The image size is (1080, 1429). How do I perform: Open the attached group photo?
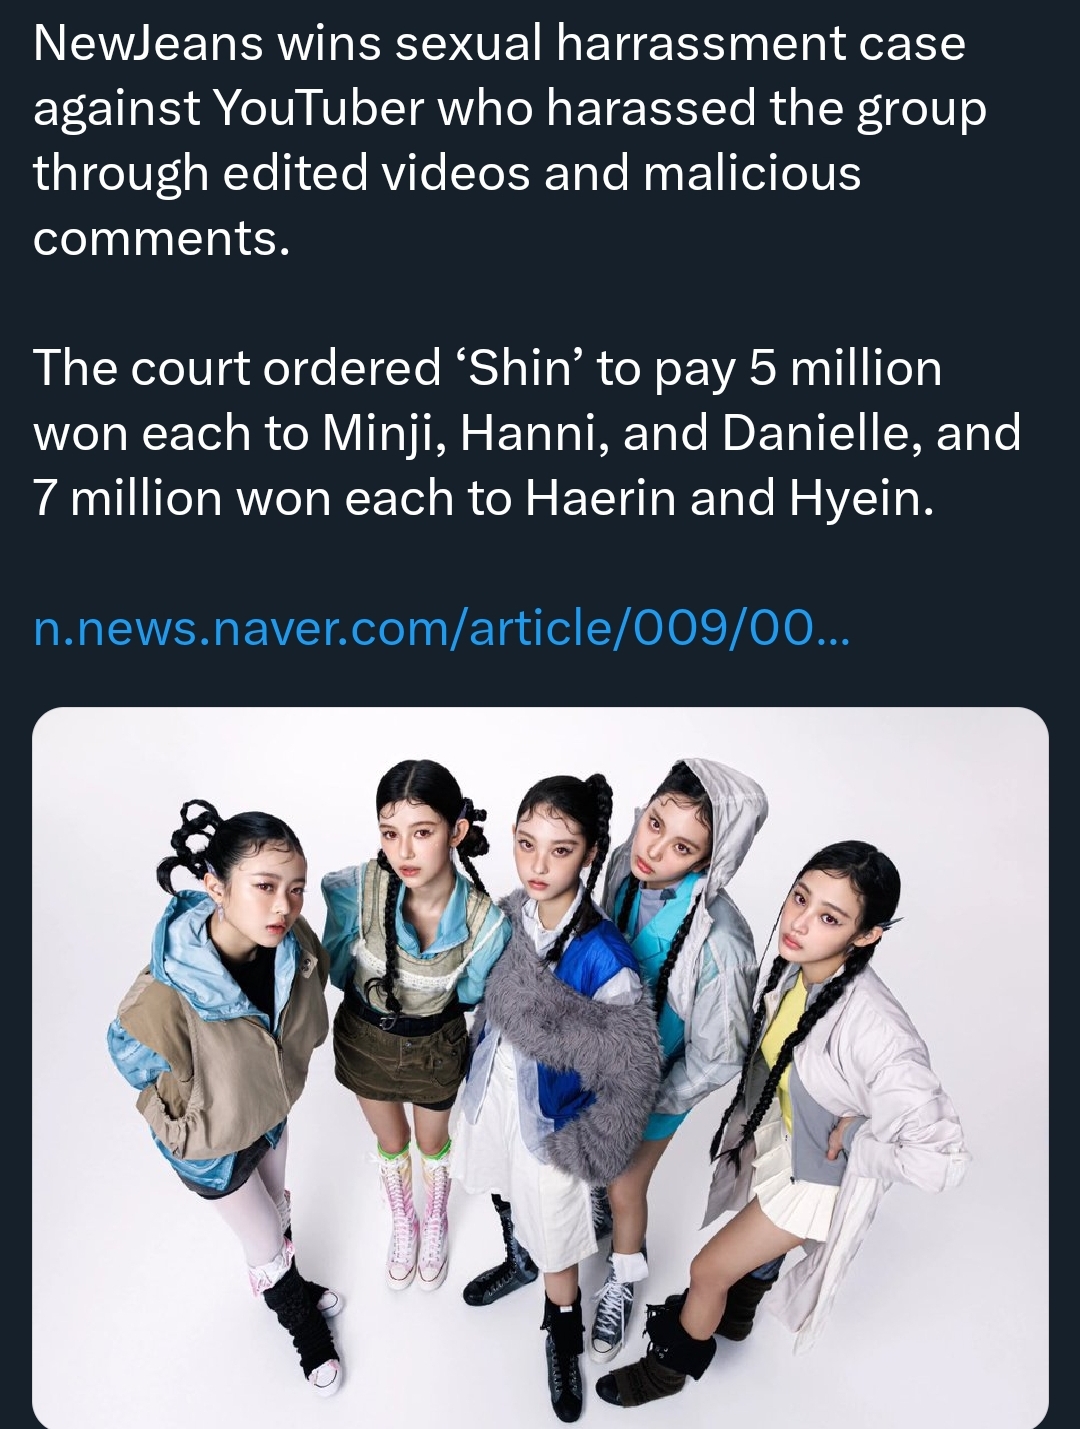[x=540, y=1068]
